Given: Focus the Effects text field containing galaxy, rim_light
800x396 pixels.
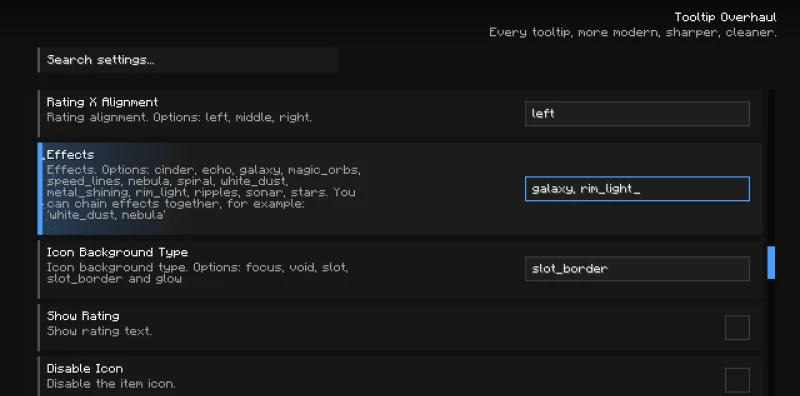Looking at the screenshot, I should pos(637,189).
